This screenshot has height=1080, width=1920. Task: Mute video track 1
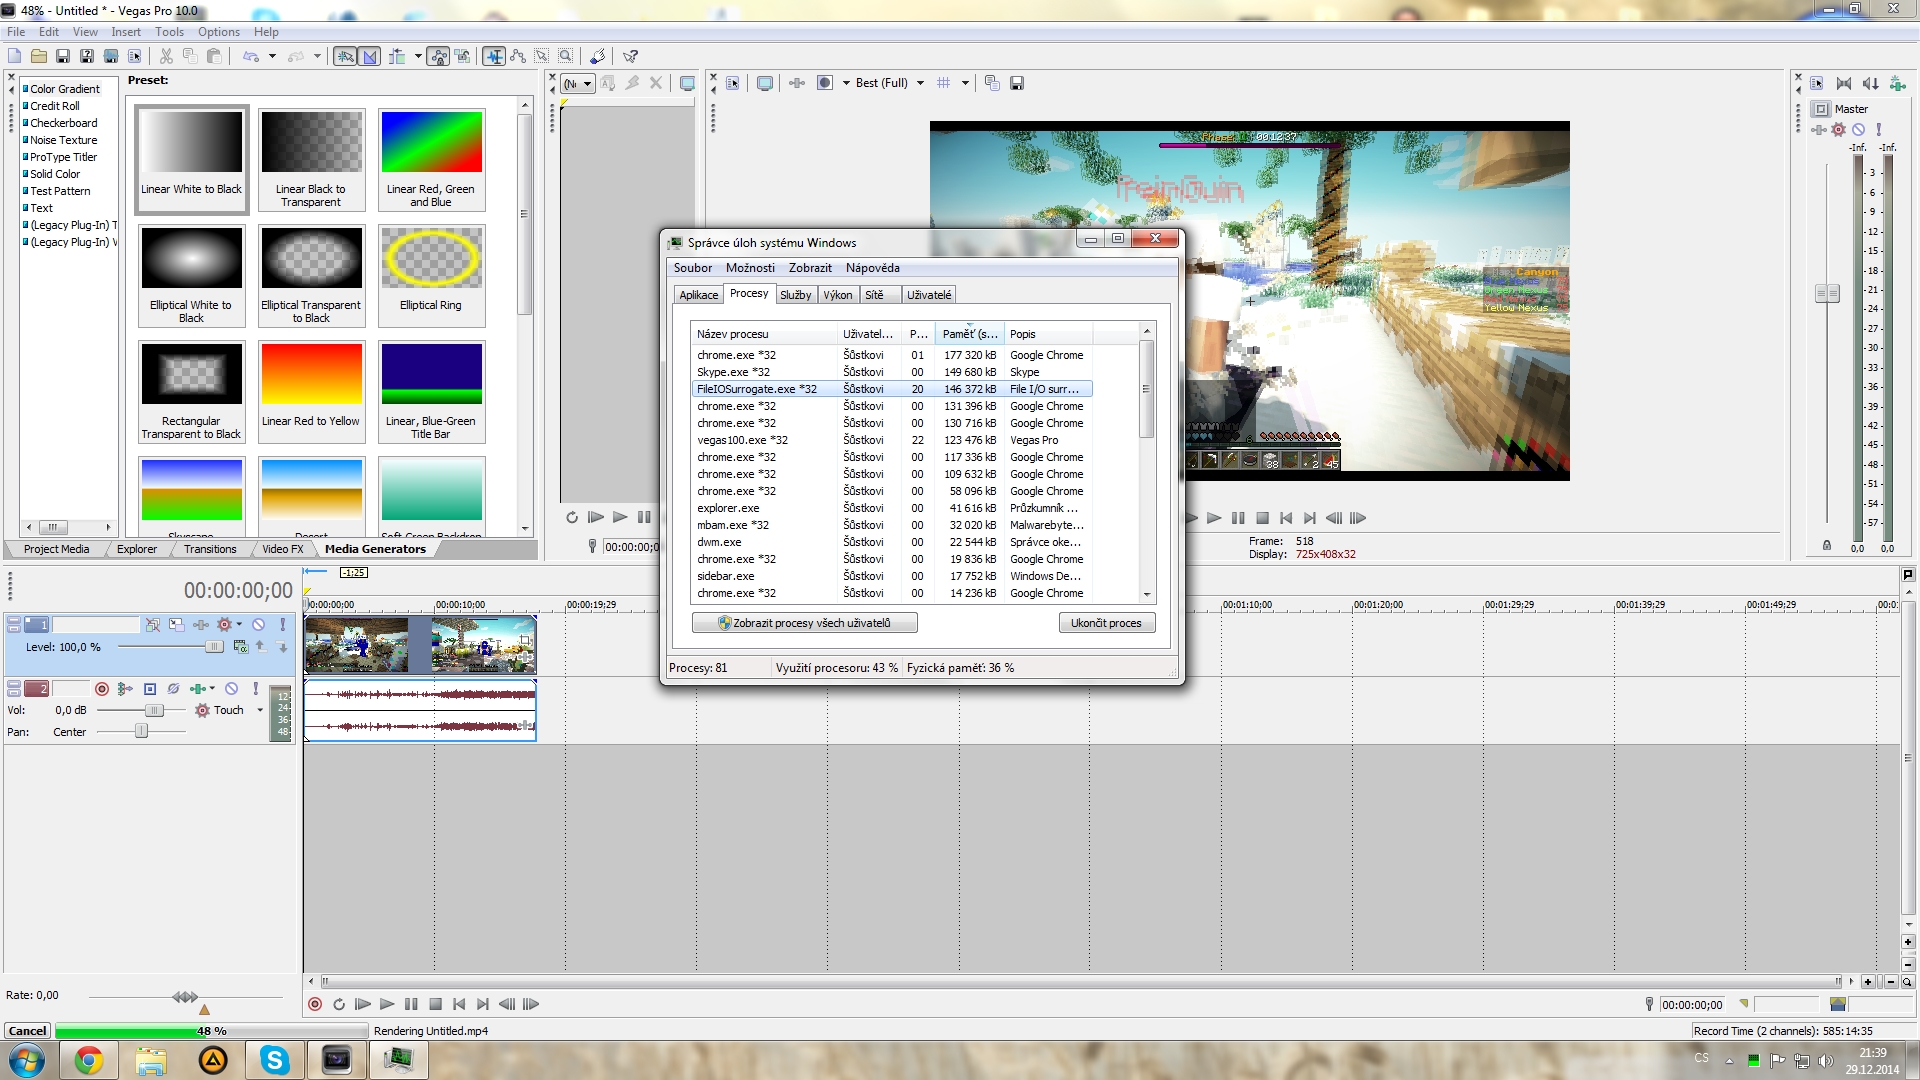(x=258, y=625)
